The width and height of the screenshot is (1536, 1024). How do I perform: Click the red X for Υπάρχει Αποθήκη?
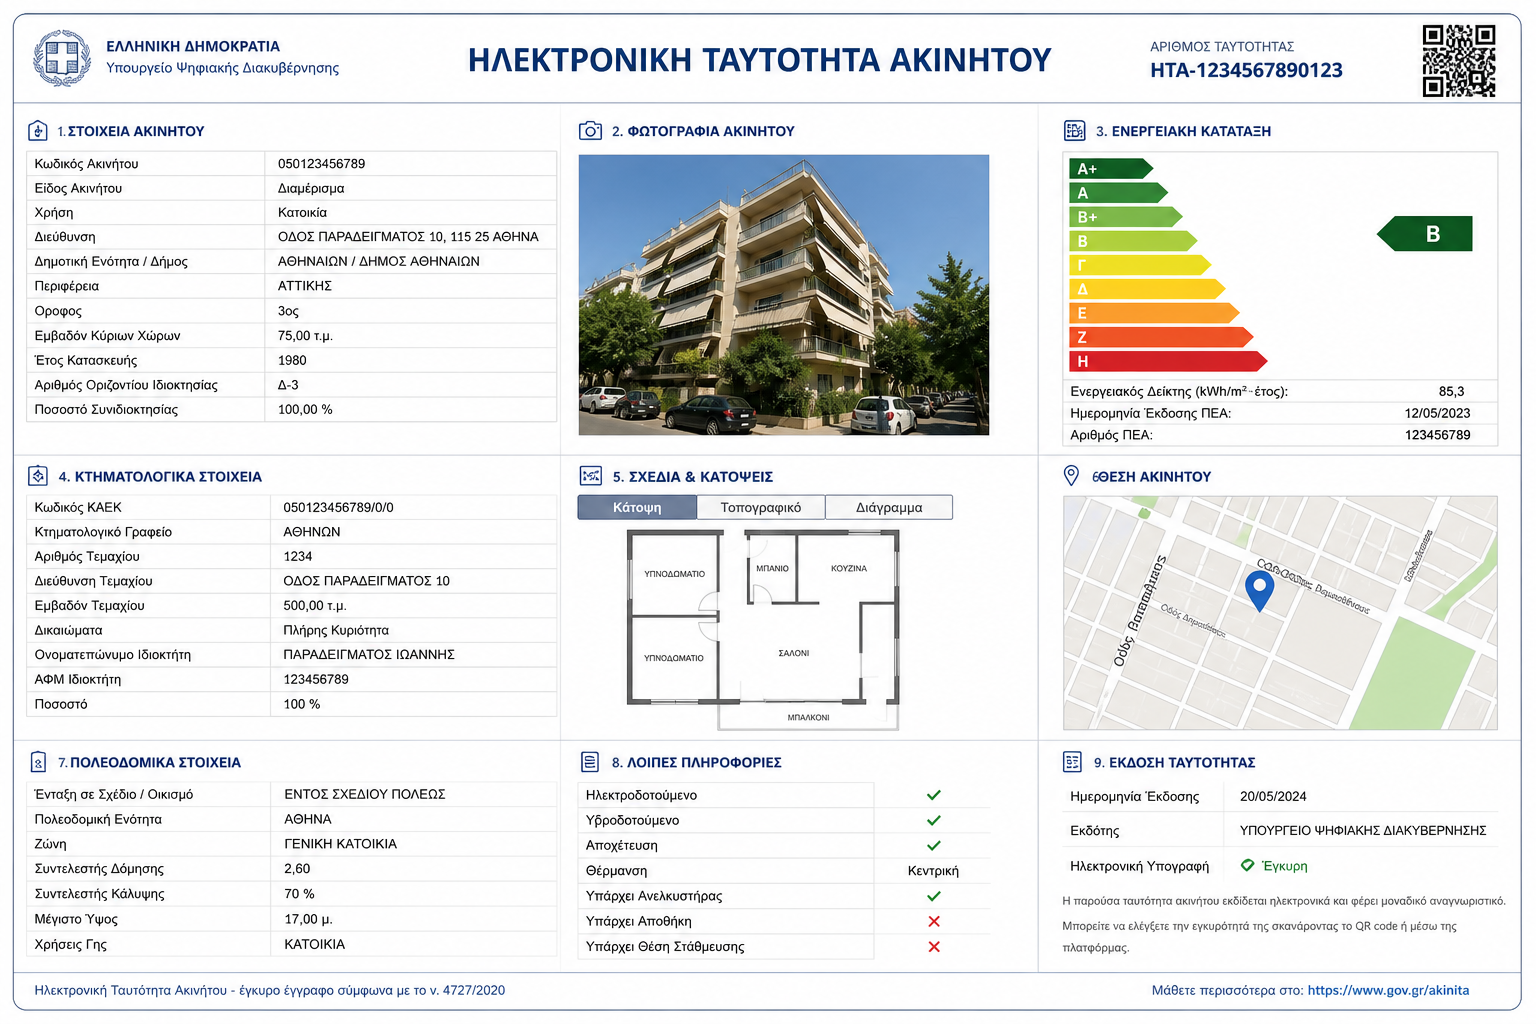pos(934,921)
